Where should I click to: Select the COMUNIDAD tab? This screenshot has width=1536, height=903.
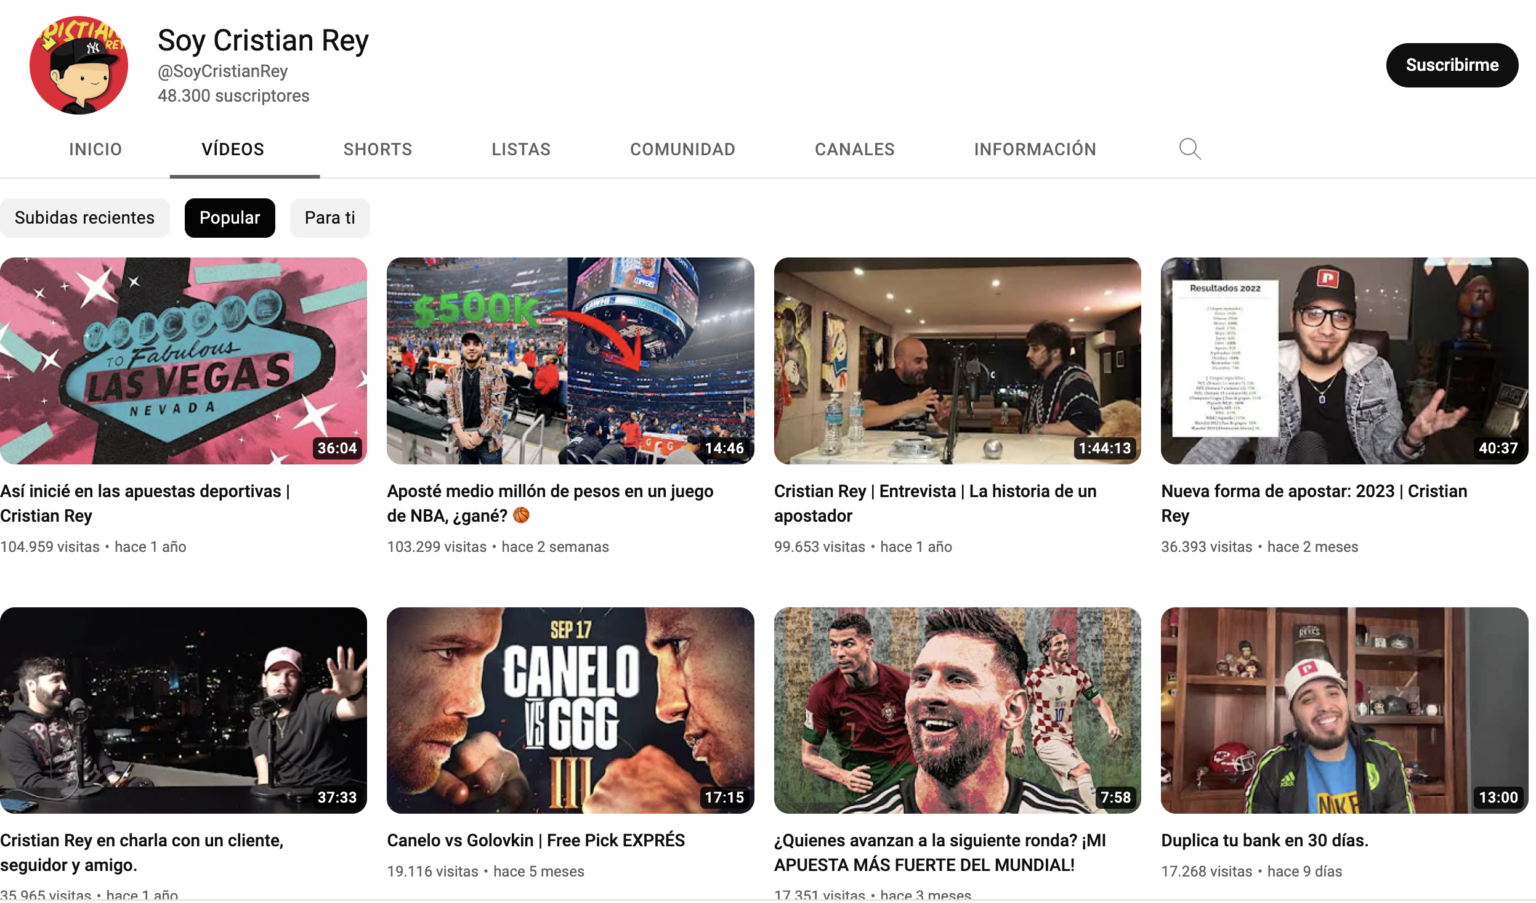682,149
